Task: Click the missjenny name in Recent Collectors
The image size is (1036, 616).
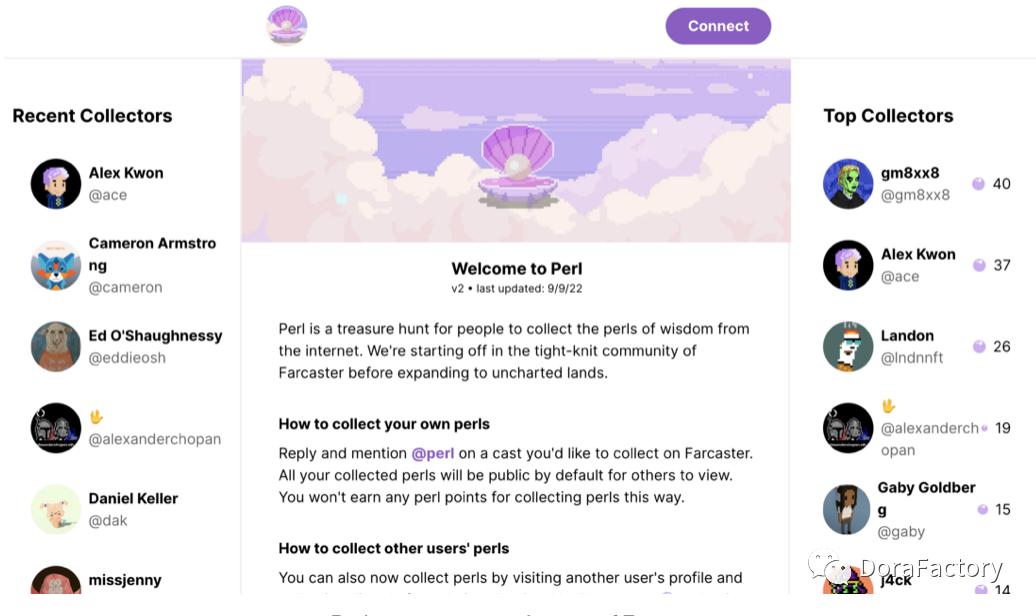Action: tap(124, 580)
